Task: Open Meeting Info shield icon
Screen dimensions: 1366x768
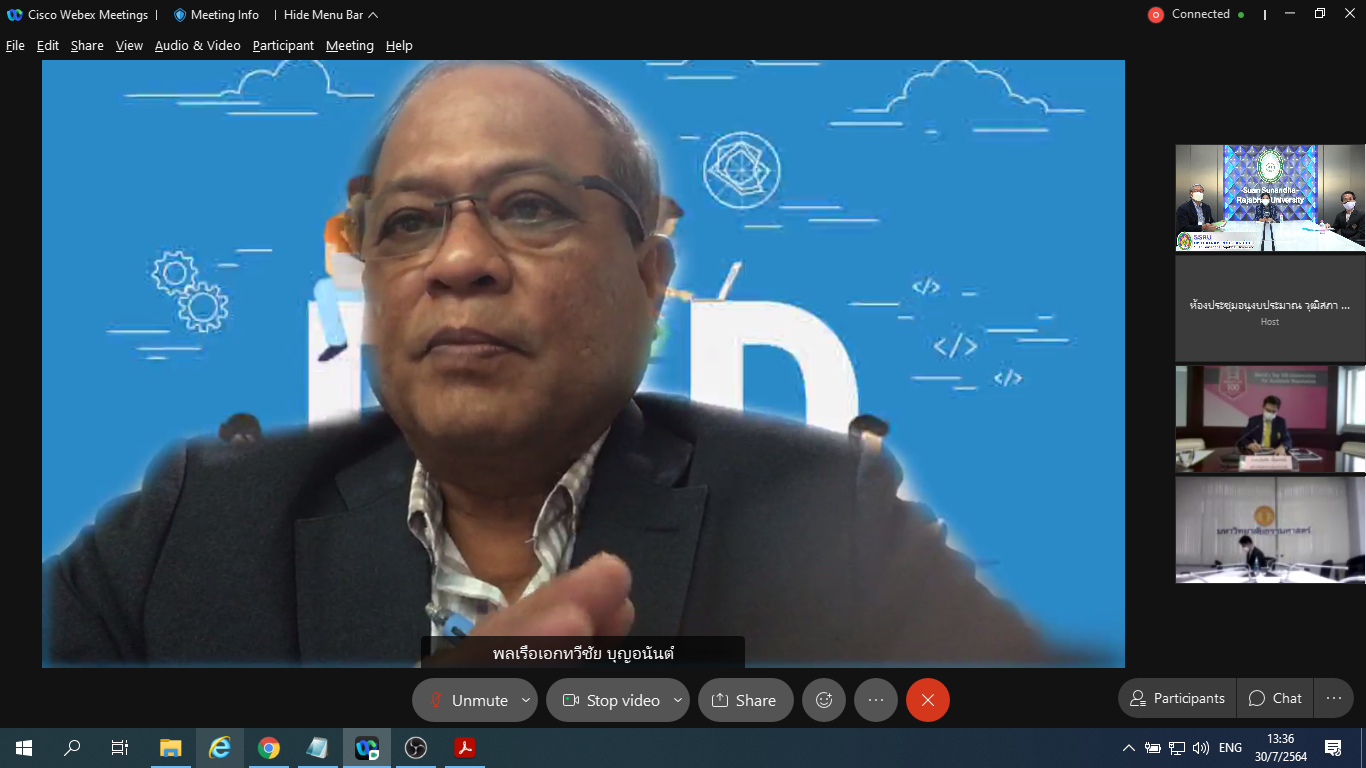Action: (180, 15)
